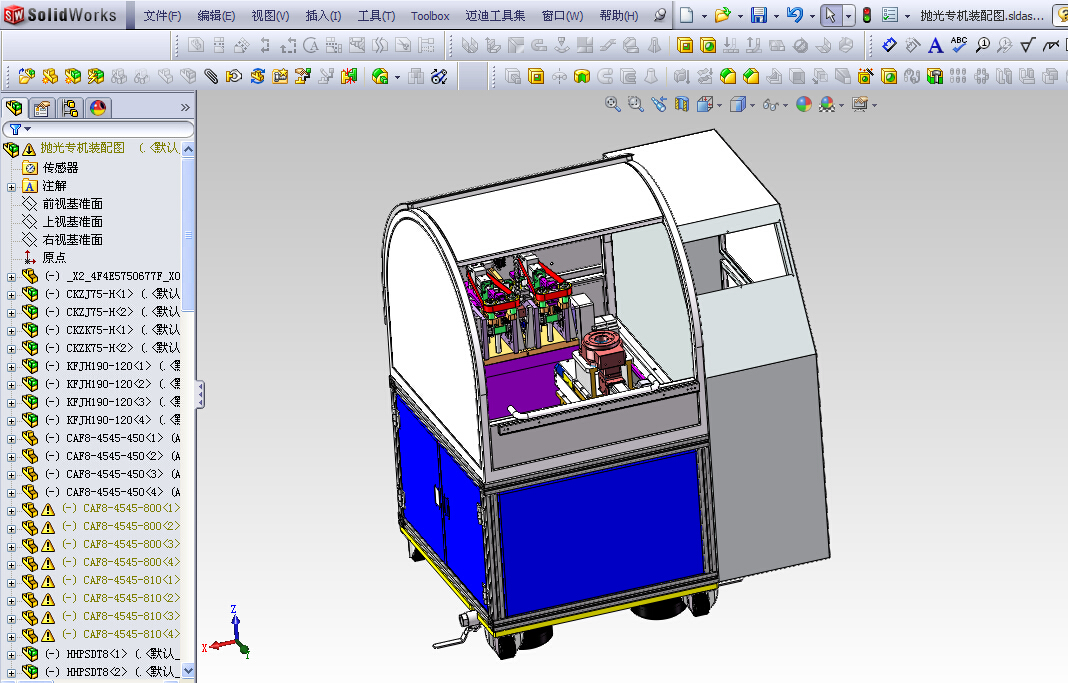Save the assembly with floppy icon
1068x683 pixels.
click(x=759, y=15)
